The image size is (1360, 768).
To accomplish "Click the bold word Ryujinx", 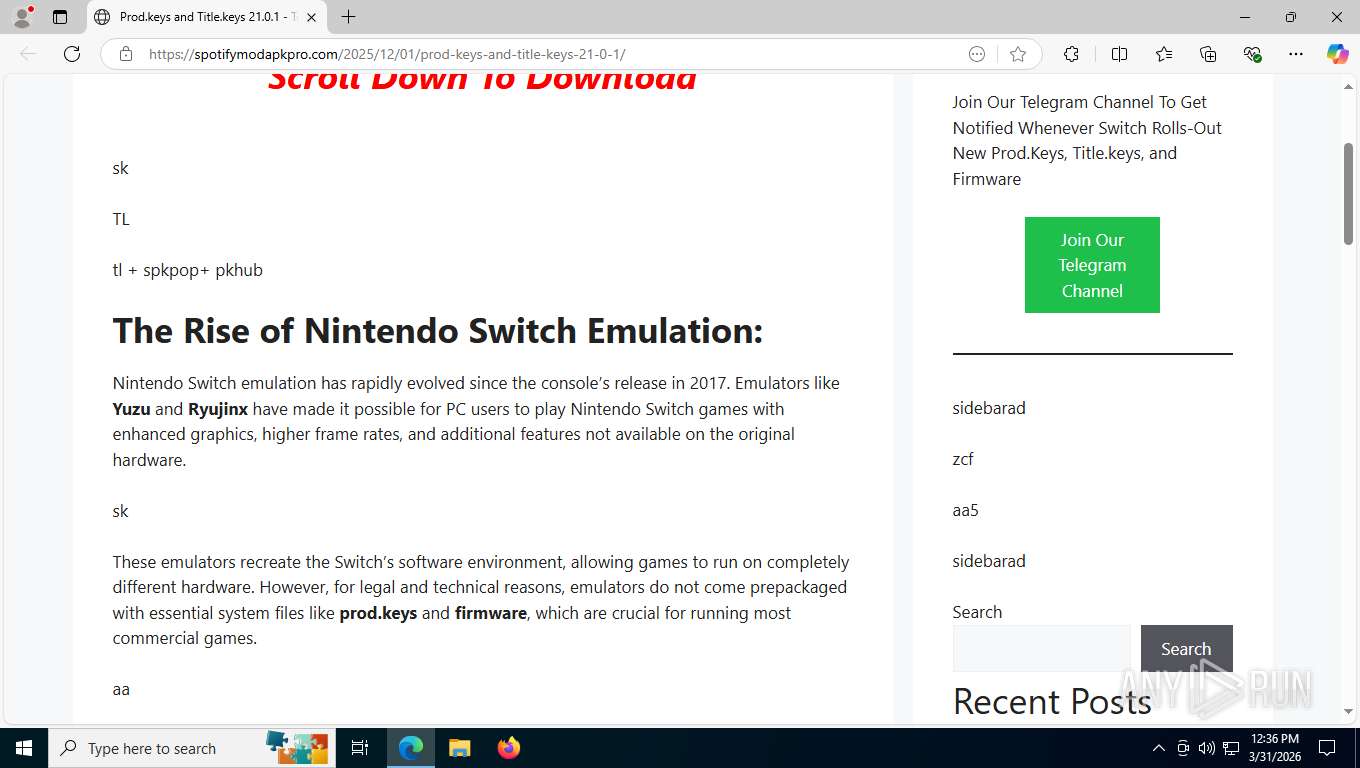I will pyautogui.click(x=218, y=409).
